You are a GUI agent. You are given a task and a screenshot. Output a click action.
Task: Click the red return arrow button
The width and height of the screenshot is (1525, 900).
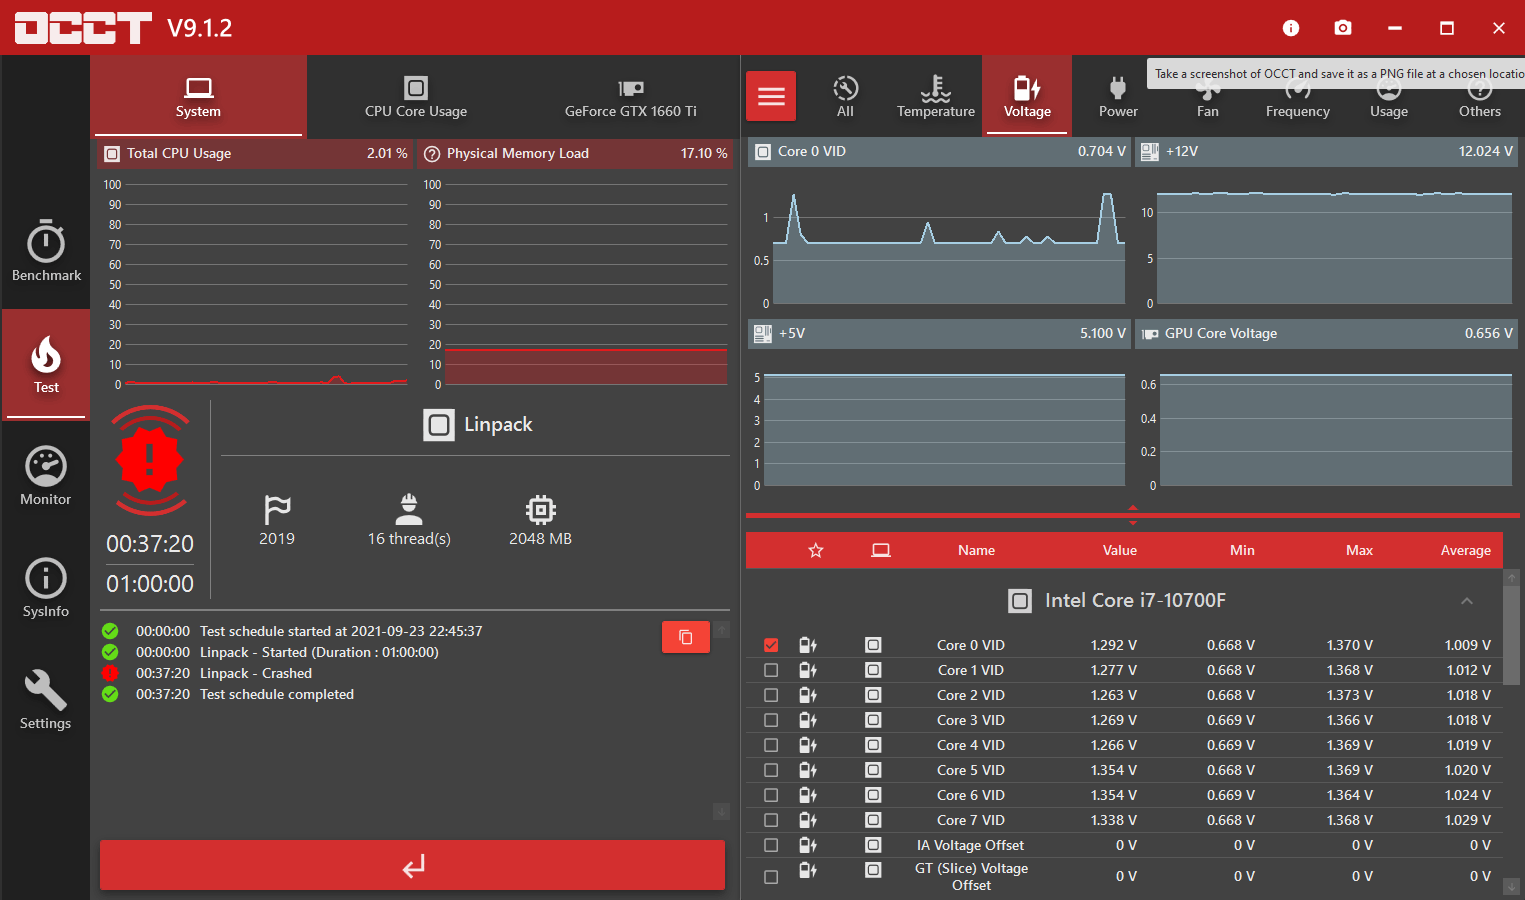[x=413, y=865]
